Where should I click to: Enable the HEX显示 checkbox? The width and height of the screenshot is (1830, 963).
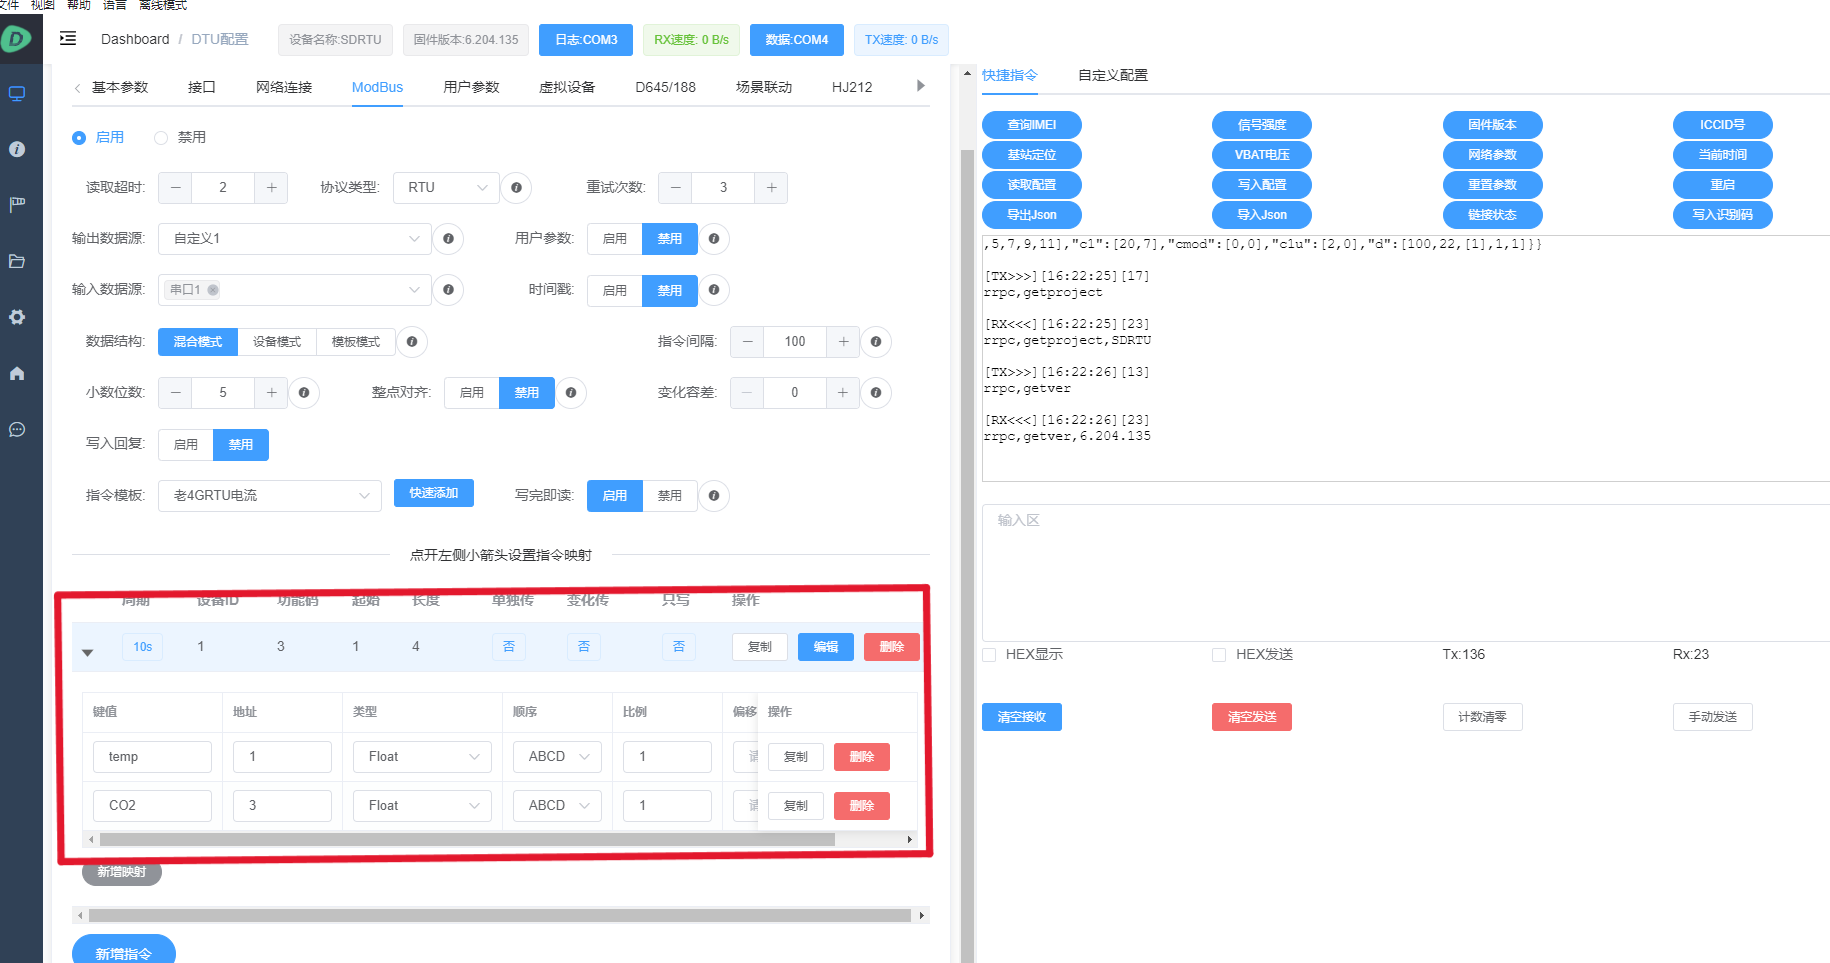tap(989, 655)
